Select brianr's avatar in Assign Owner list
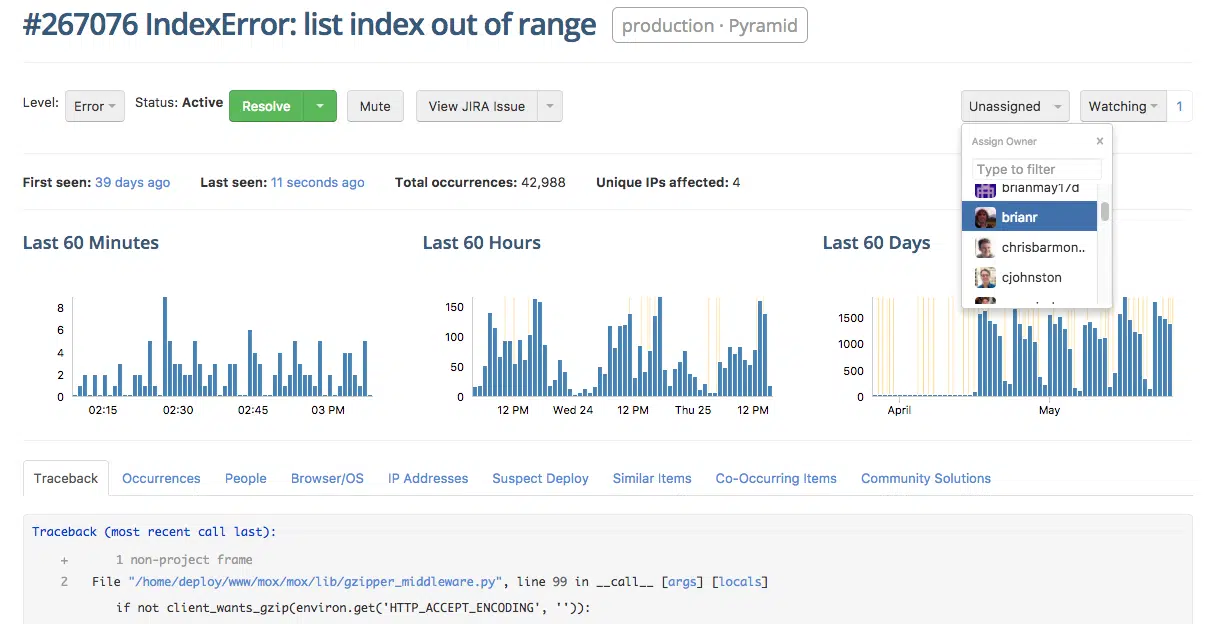1228x624 pixels. pos(984,216)
